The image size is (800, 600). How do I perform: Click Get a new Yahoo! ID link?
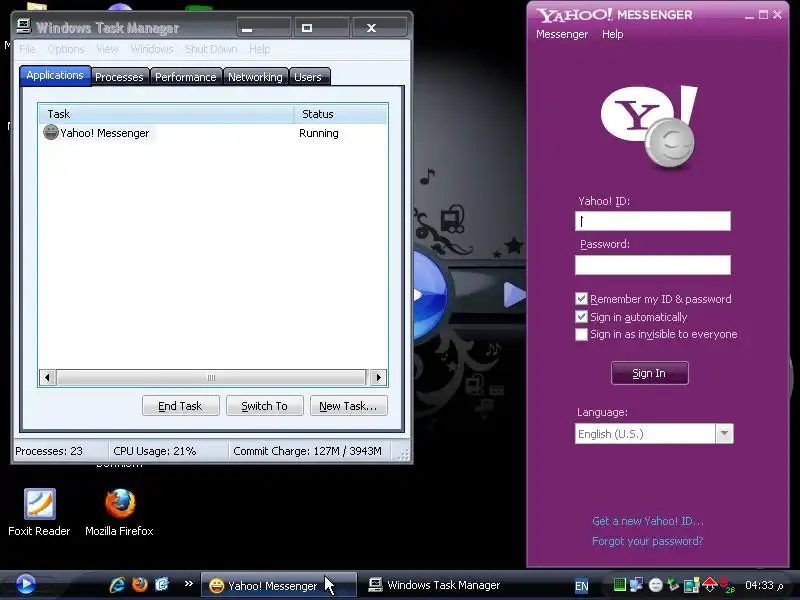(647, 521)
